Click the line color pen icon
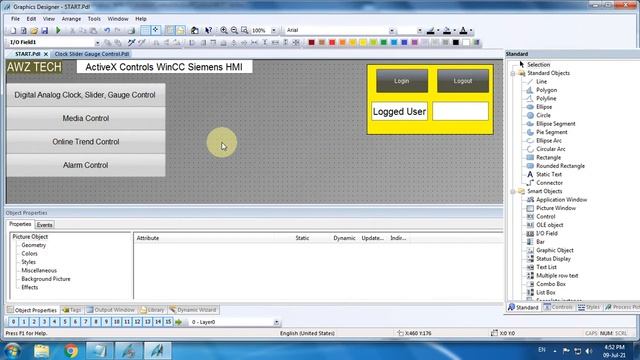Image resolution: width=640 pixels, height=360 pixels. [x=431, y=30]
